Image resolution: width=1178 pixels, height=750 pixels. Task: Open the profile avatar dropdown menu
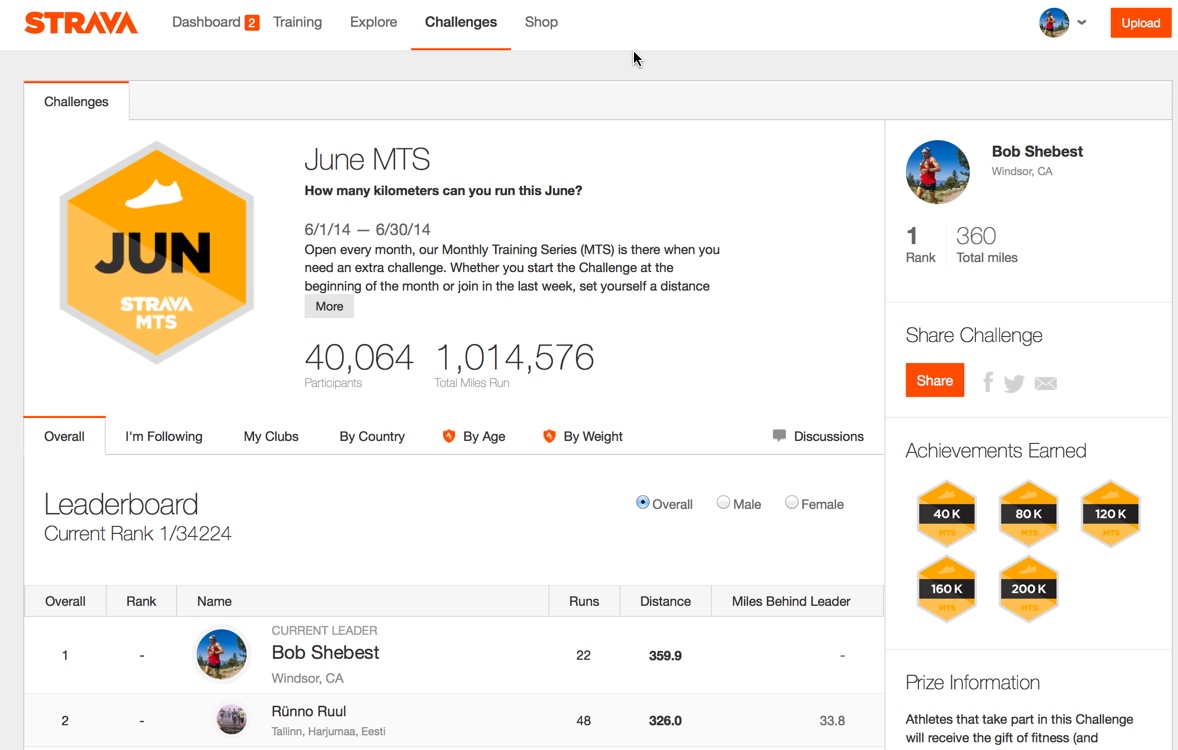(x=1063, y=23)
